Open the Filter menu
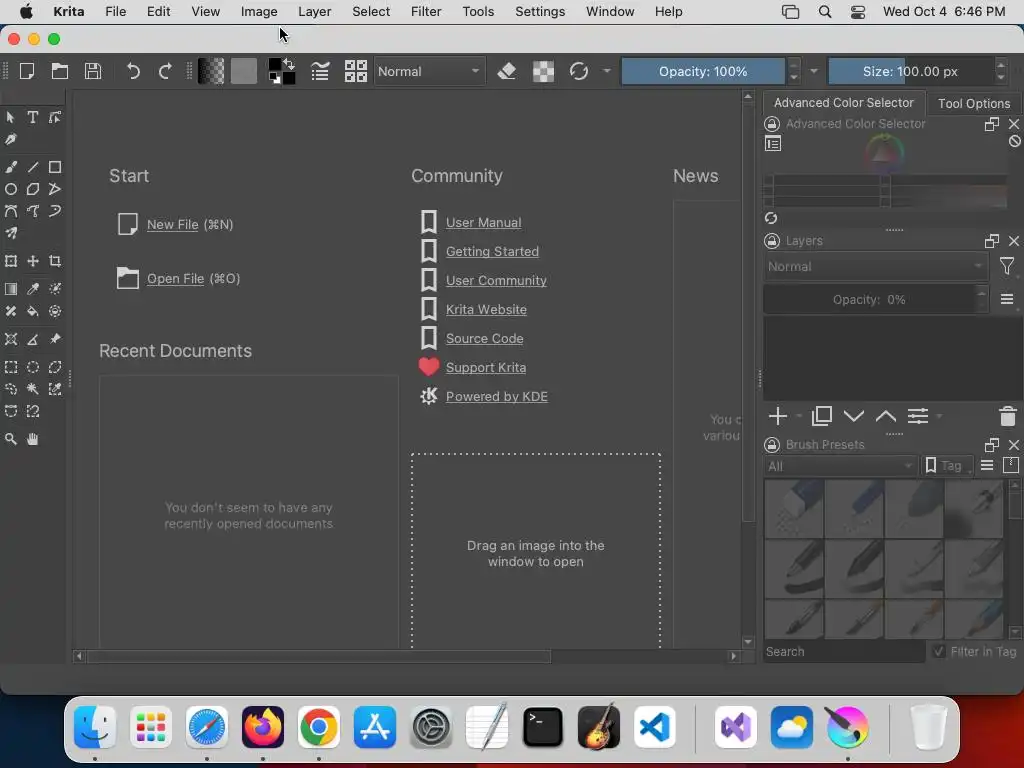This screenshot has height=768, width=1024. click(426, 12)
